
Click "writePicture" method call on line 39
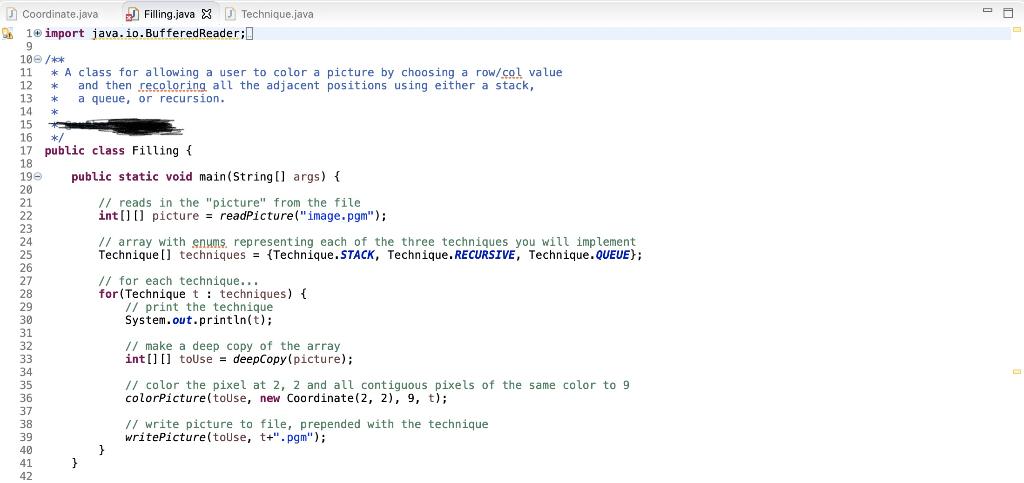coord(165,437)
